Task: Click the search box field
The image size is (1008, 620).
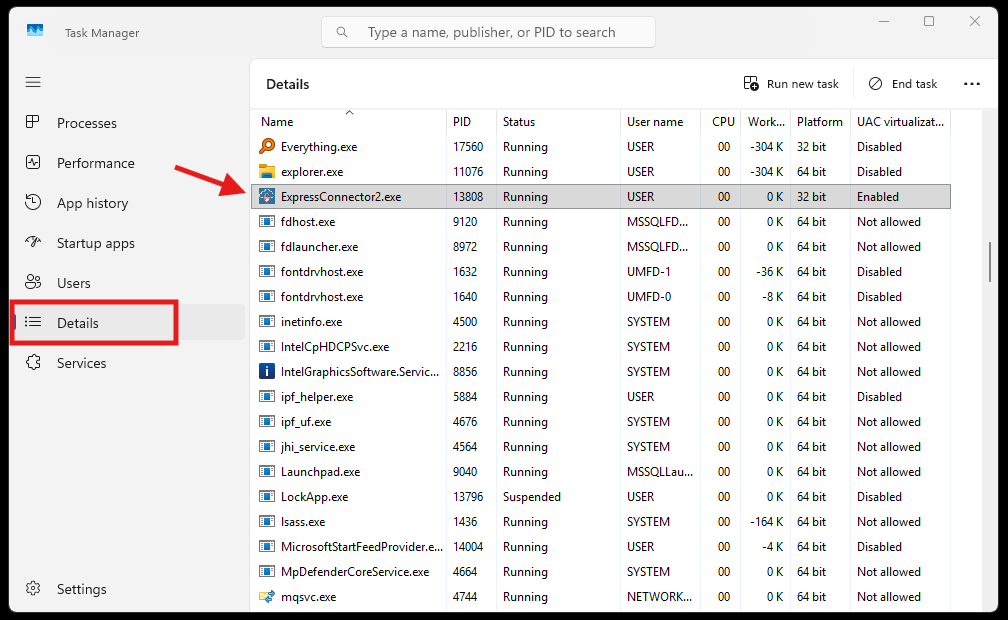Action: (x=490, y=32)
